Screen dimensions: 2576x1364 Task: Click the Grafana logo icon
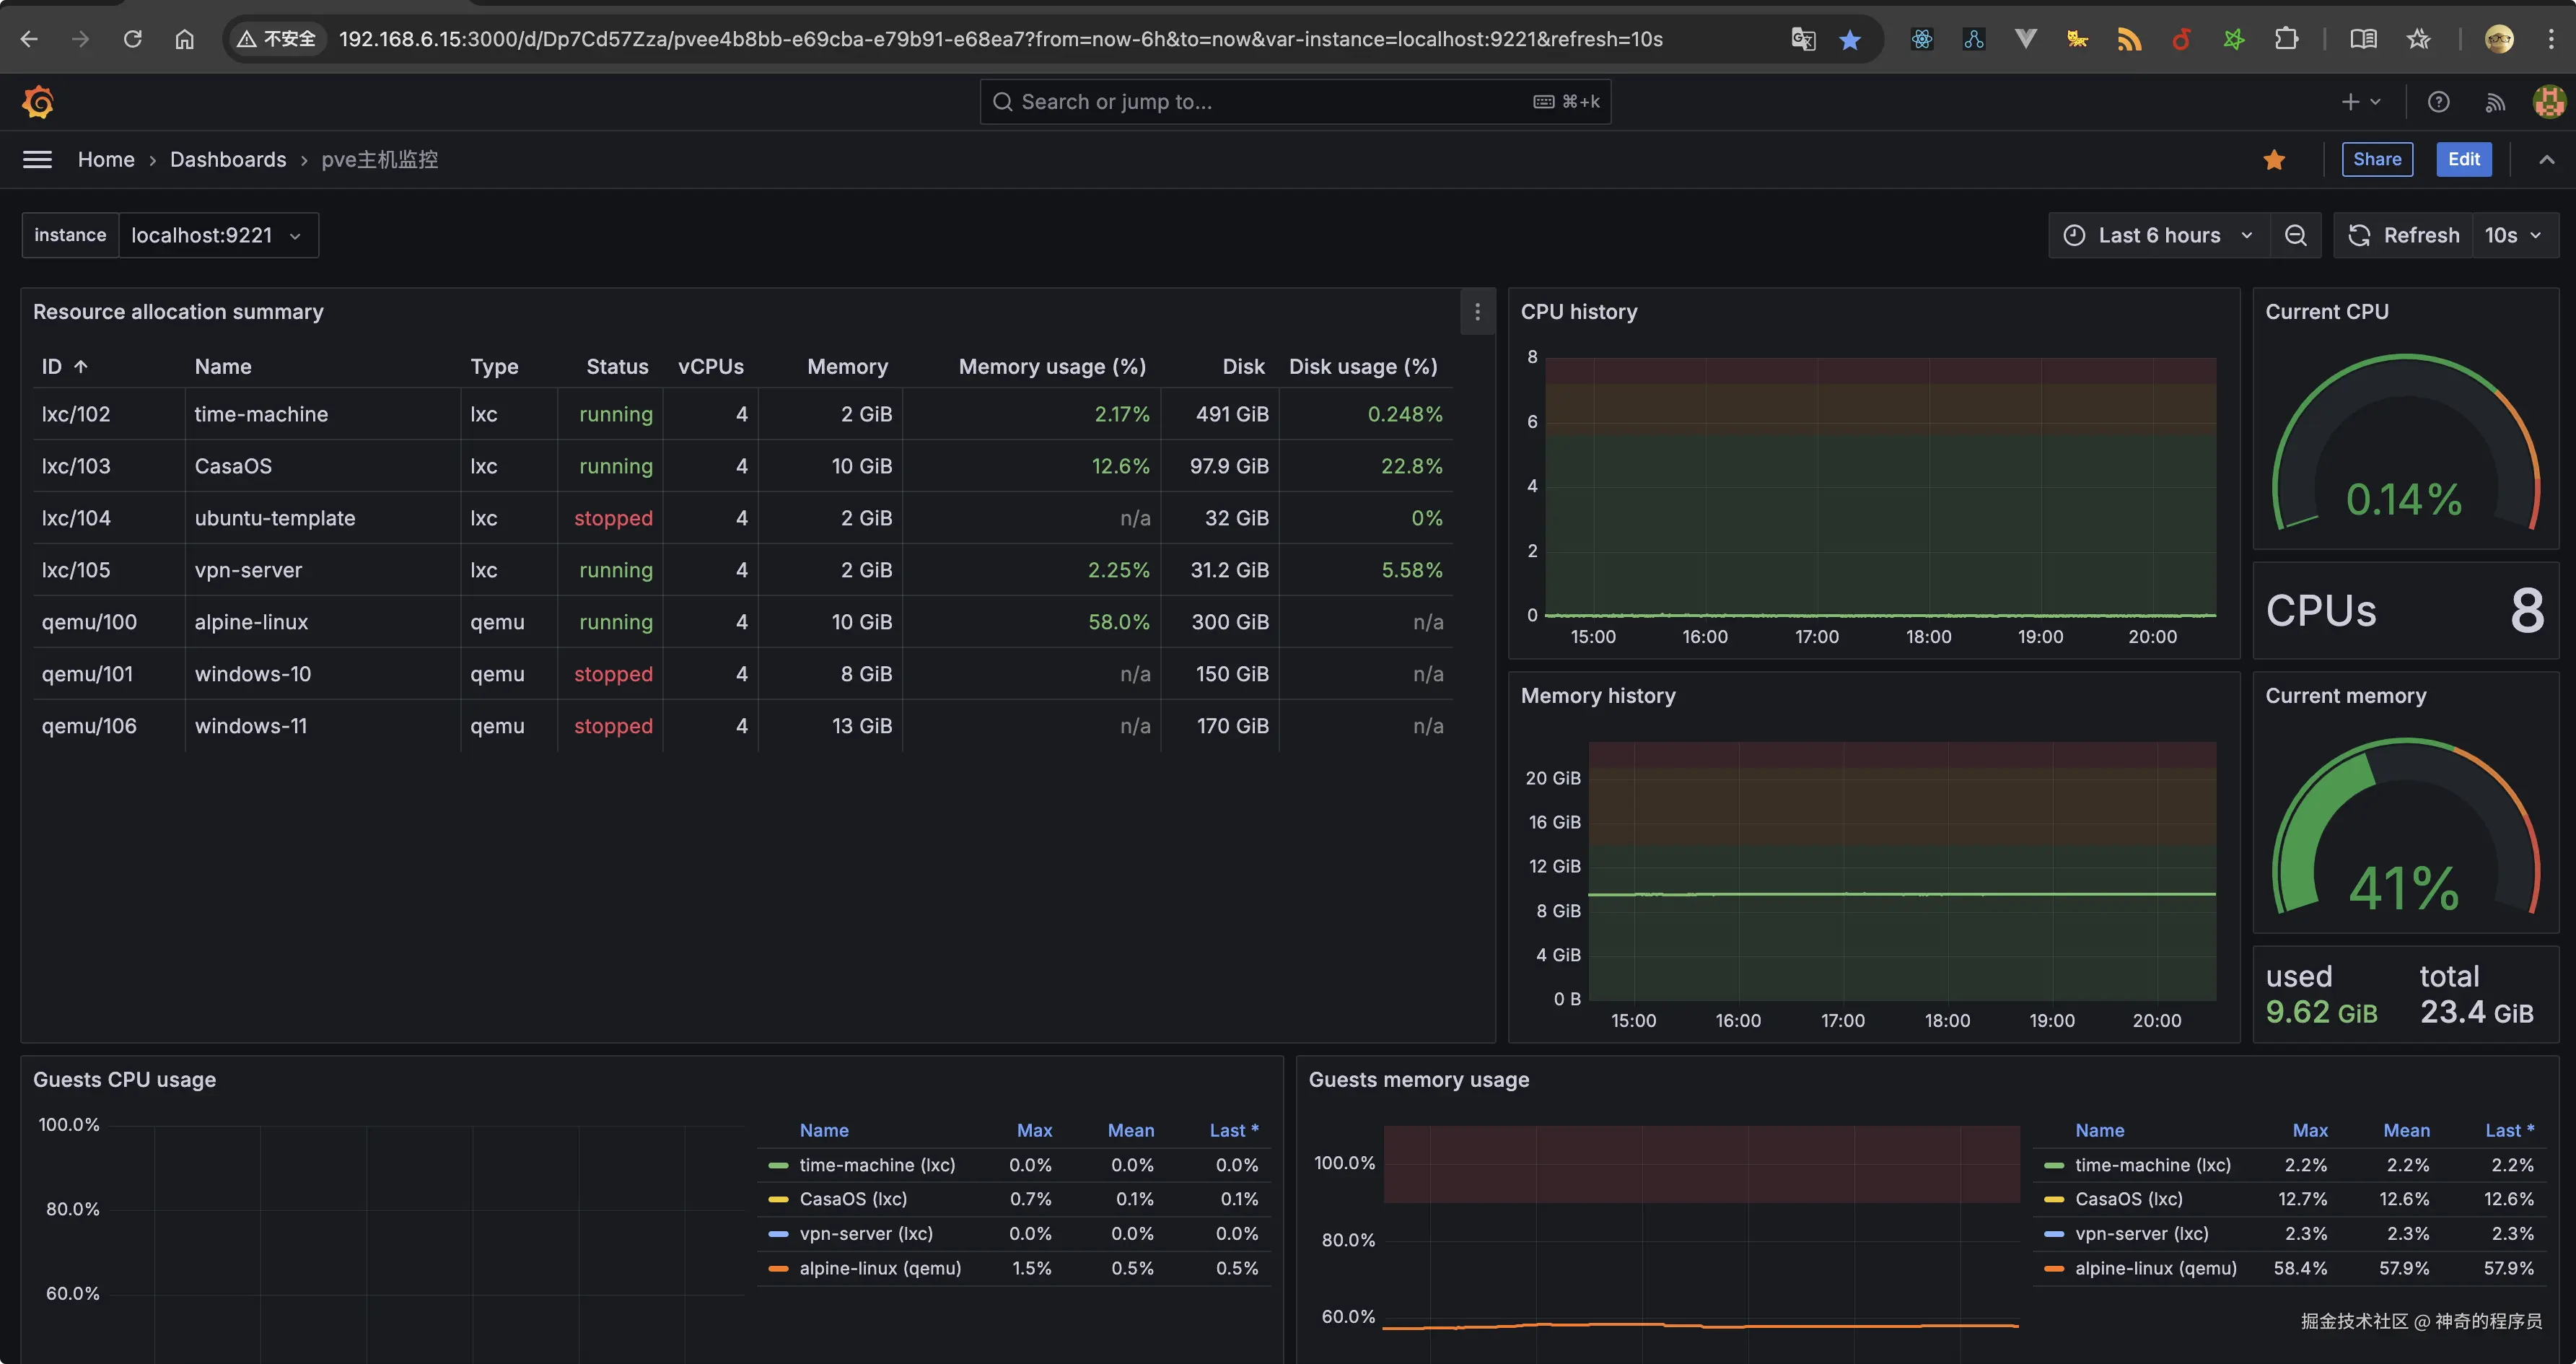click(38, 102)
